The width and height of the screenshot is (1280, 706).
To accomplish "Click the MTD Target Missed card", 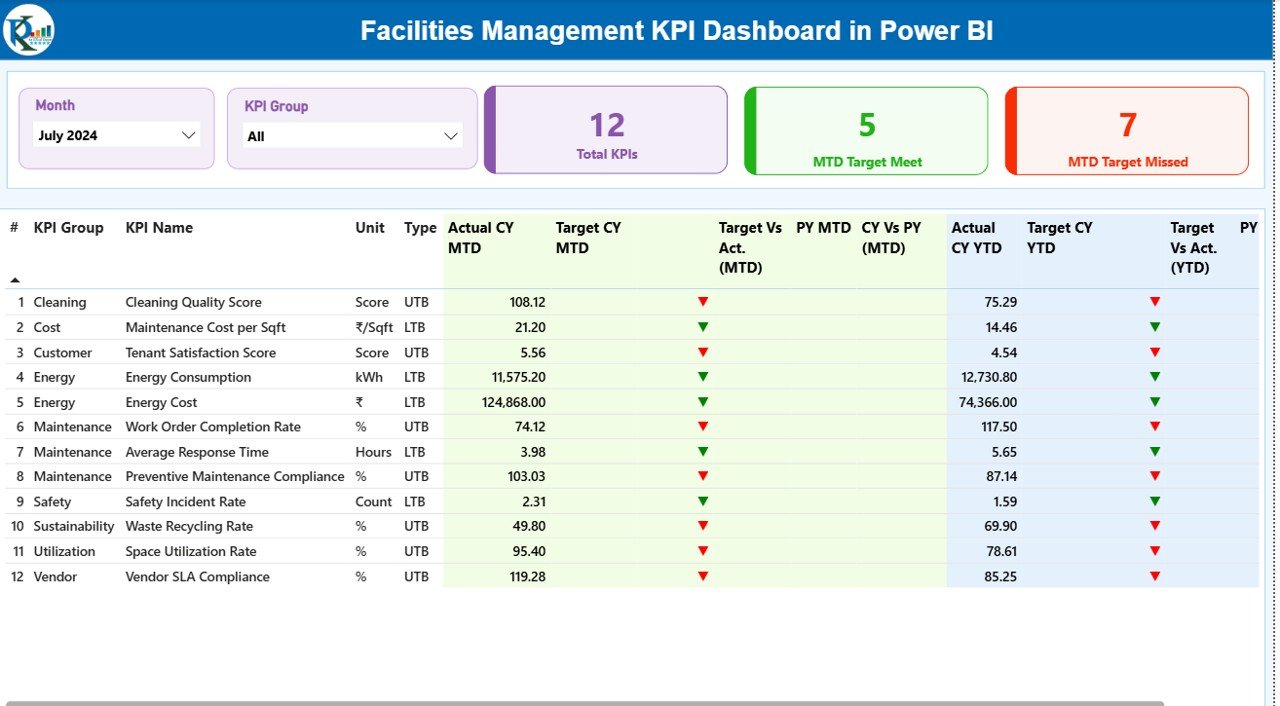I will pyautogui.click(x=1126, y=130).
